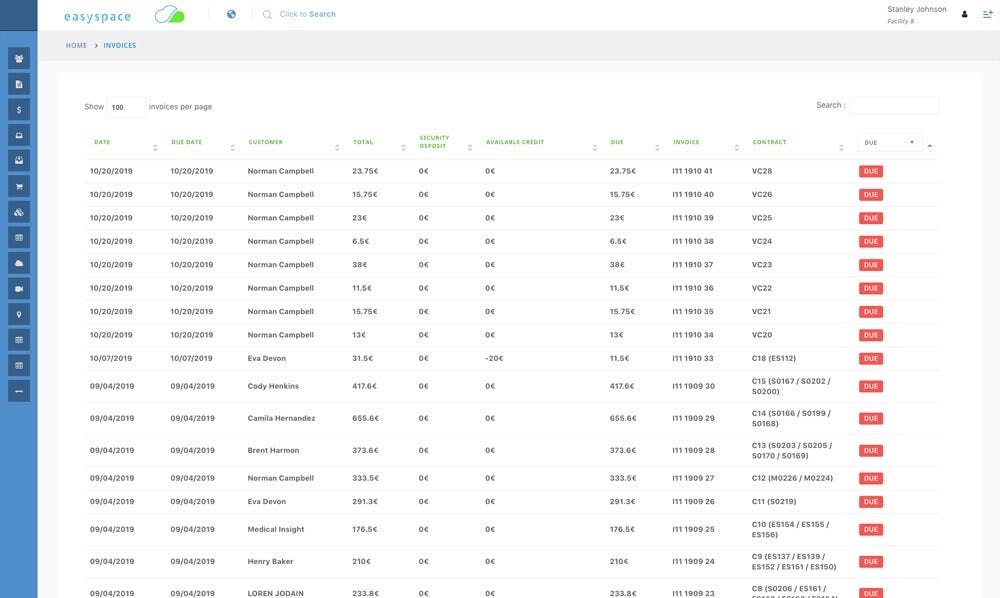Click the add-user icon at the top right
1000x598 pixels.
click(985, 15)
